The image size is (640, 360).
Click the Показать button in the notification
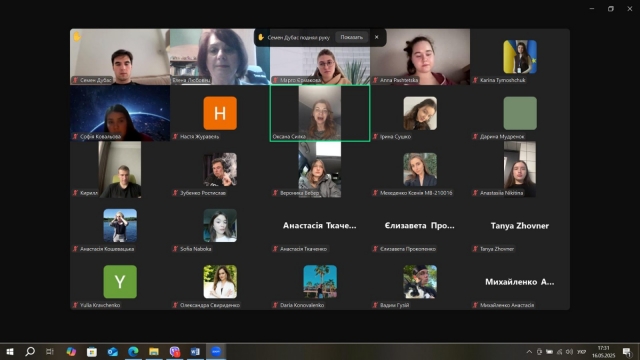coord(351,37)
